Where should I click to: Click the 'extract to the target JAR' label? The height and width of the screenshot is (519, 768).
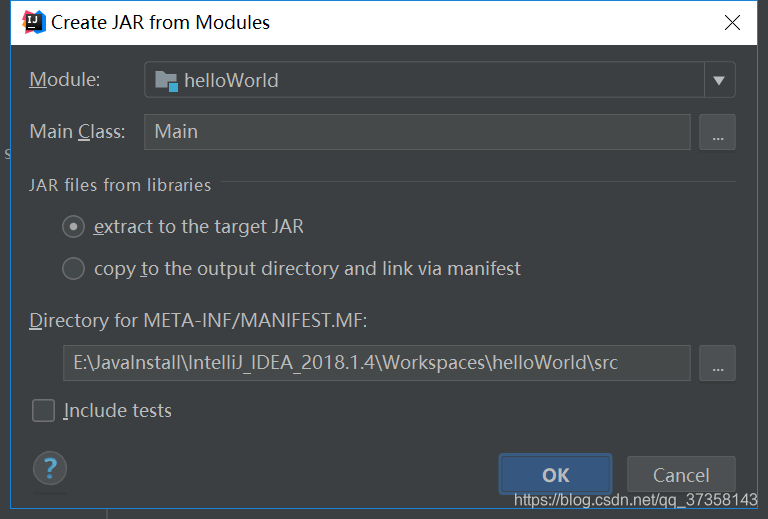[199, 227]
